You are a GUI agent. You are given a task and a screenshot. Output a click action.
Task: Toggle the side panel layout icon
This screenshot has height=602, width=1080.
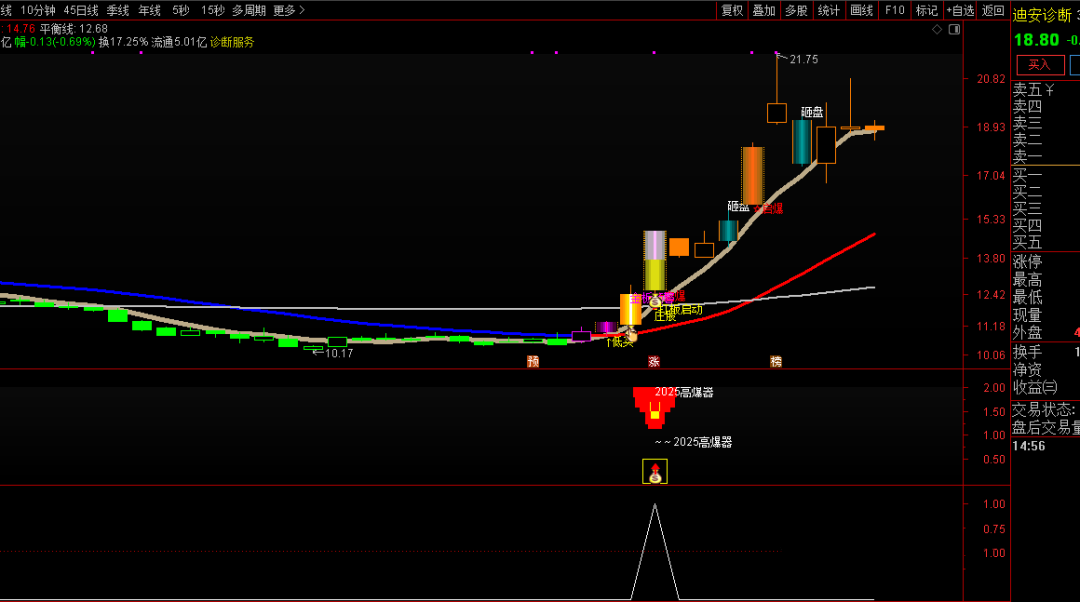point(954,30)
